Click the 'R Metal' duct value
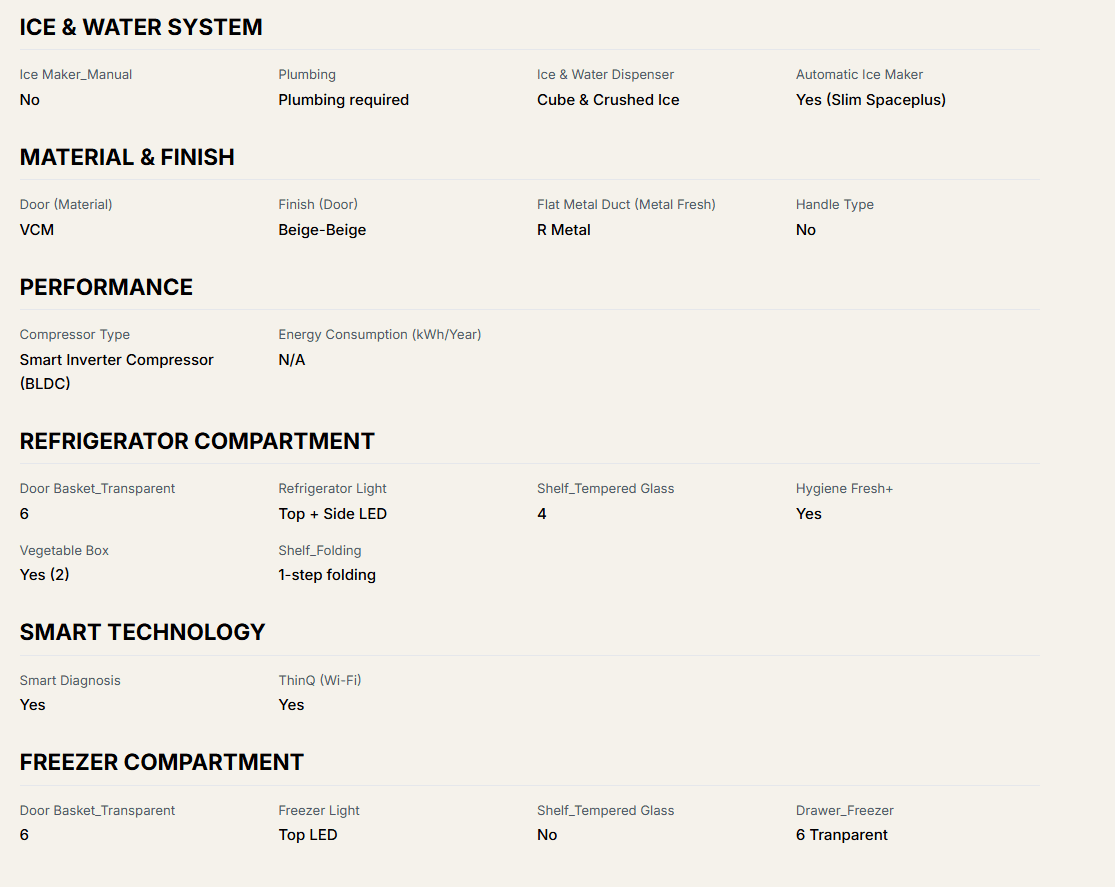Screen dimensions: 1115x887 click(563, 230)
